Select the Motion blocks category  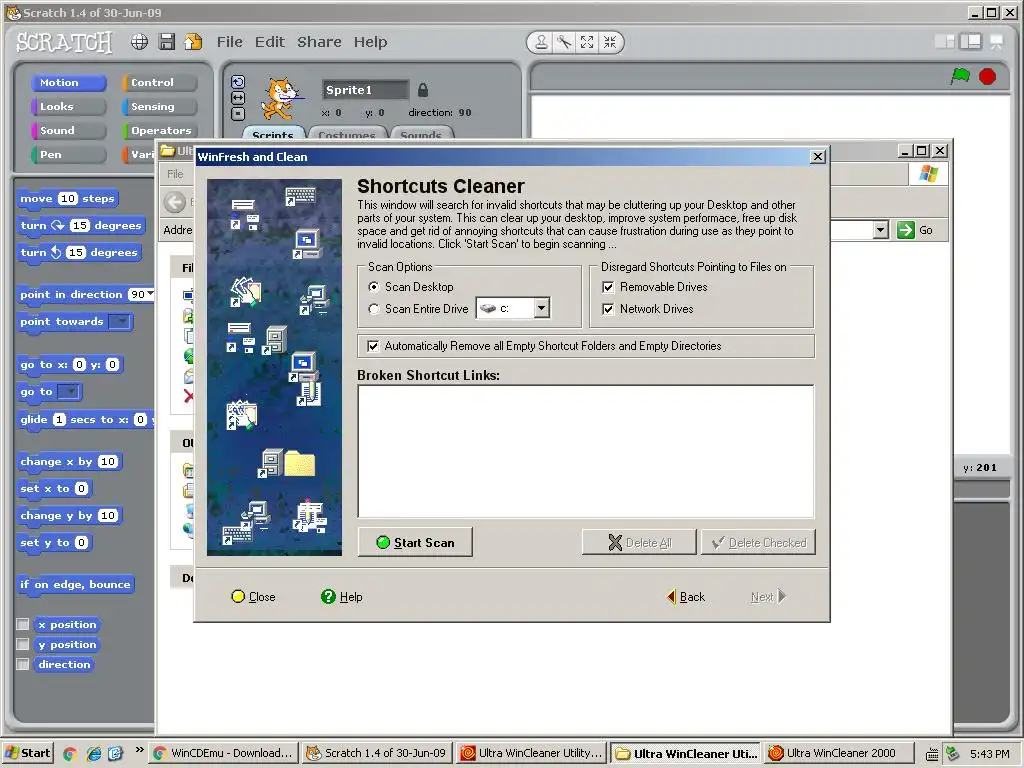68,83
